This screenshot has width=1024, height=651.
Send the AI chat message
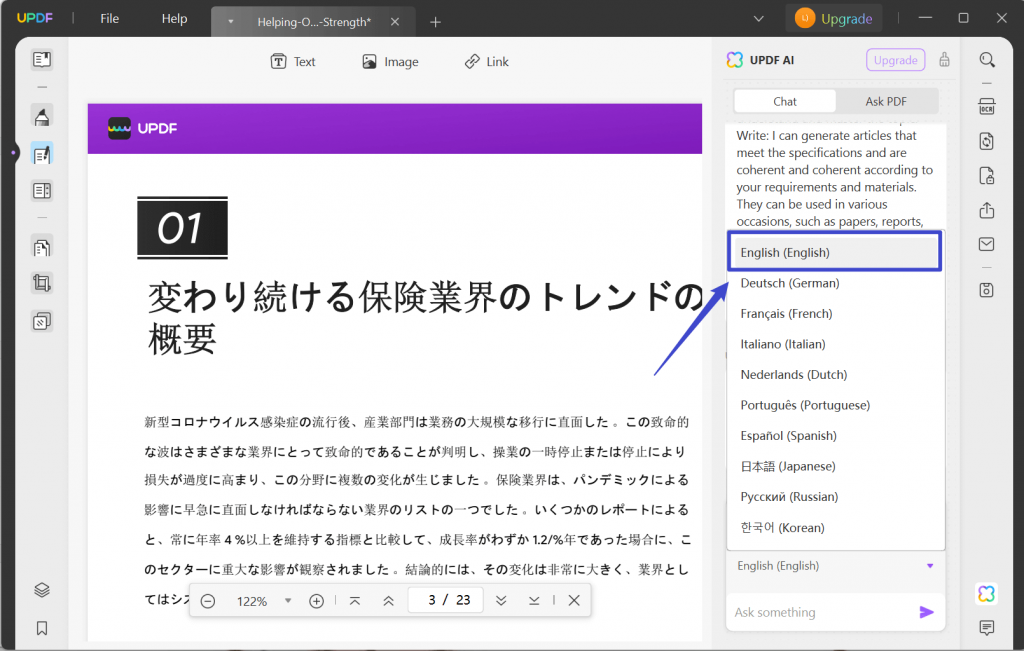[927, 612]
